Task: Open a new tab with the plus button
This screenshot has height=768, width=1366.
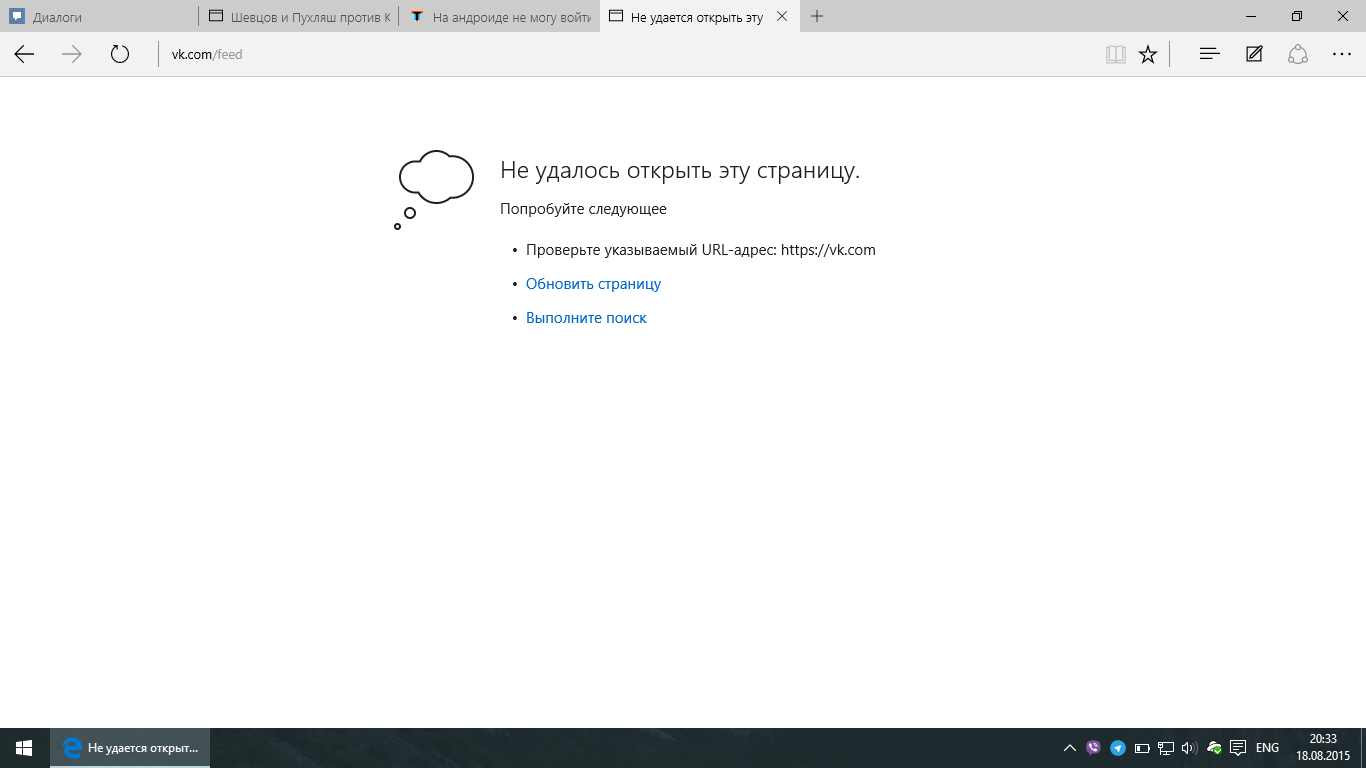Action: tap(817, 16)
